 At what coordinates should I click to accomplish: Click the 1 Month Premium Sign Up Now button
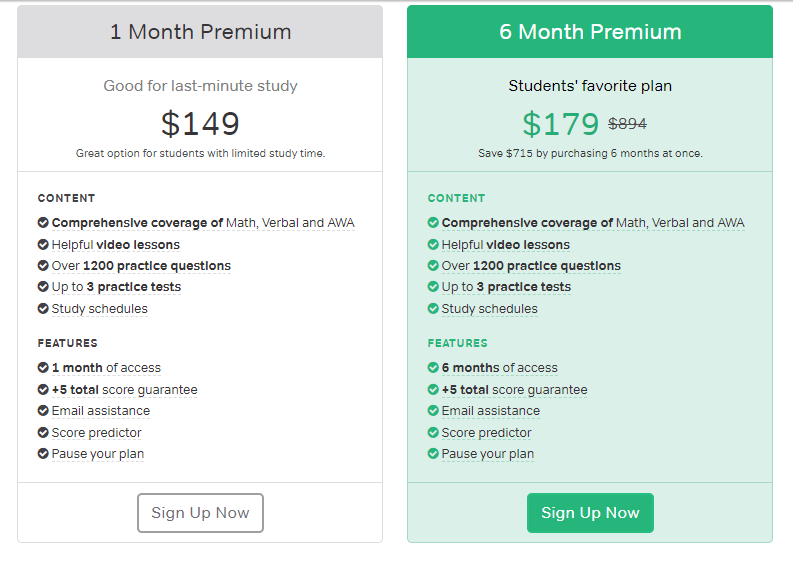[x=200, y=513]
